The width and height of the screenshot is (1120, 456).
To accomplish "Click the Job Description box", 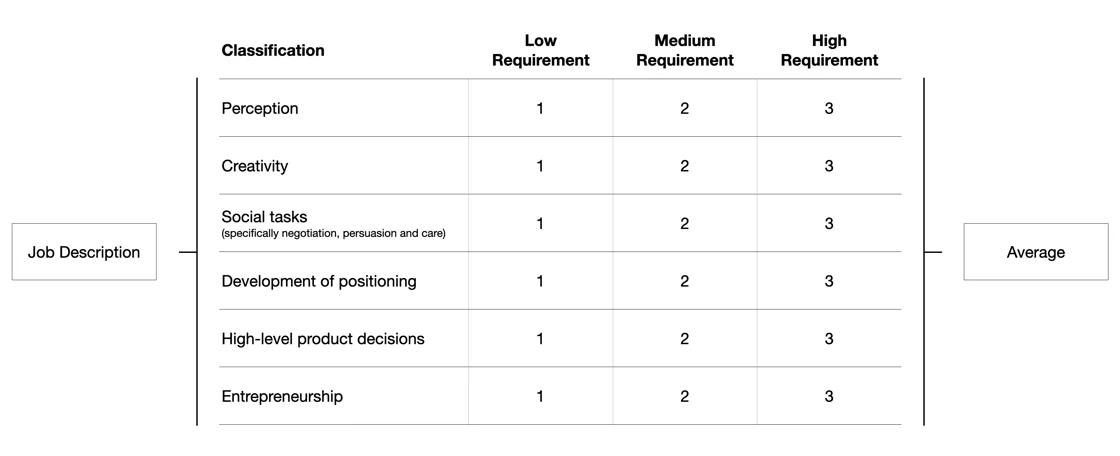I will (x=84, y=252).
